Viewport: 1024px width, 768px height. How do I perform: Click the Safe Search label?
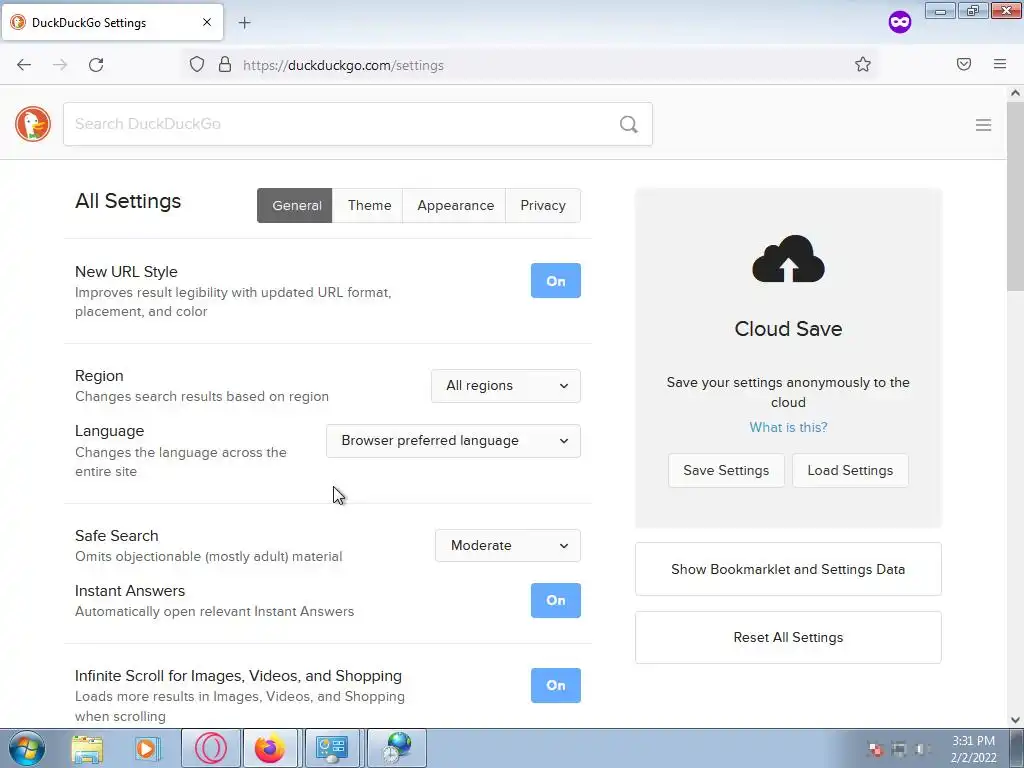pos(117,536)
